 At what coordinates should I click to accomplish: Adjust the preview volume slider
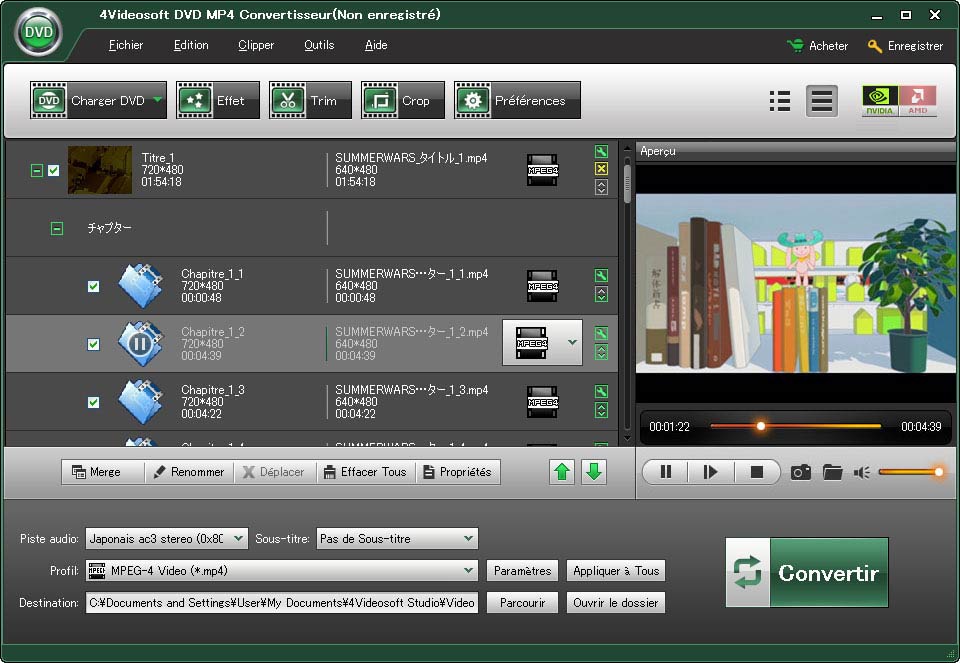coord(910,472)
